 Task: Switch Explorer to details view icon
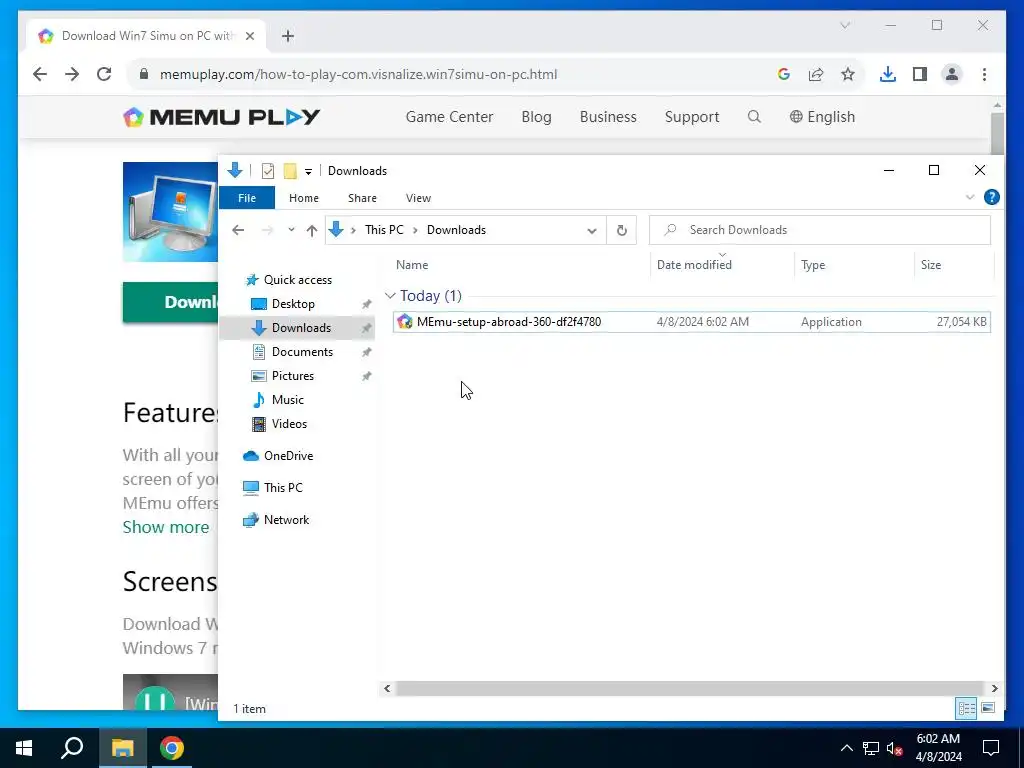tap(967, 709)
